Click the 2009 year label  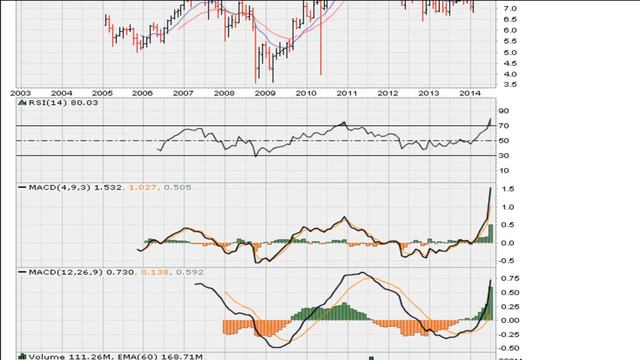pos(265,93)
